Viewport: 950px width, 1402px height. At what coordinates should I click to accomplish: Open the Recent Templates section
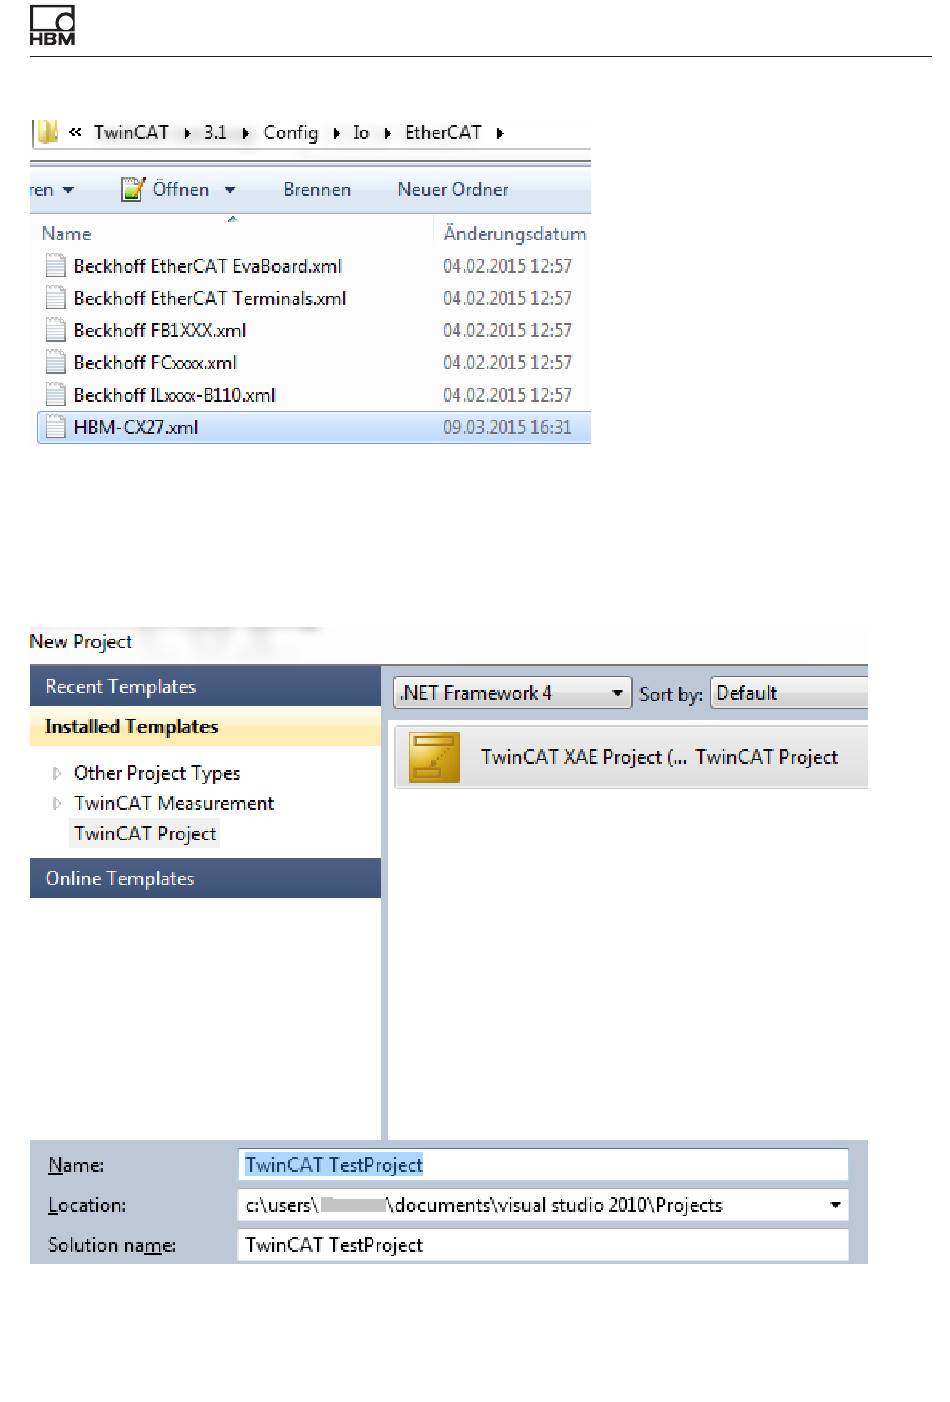(205, 687)
